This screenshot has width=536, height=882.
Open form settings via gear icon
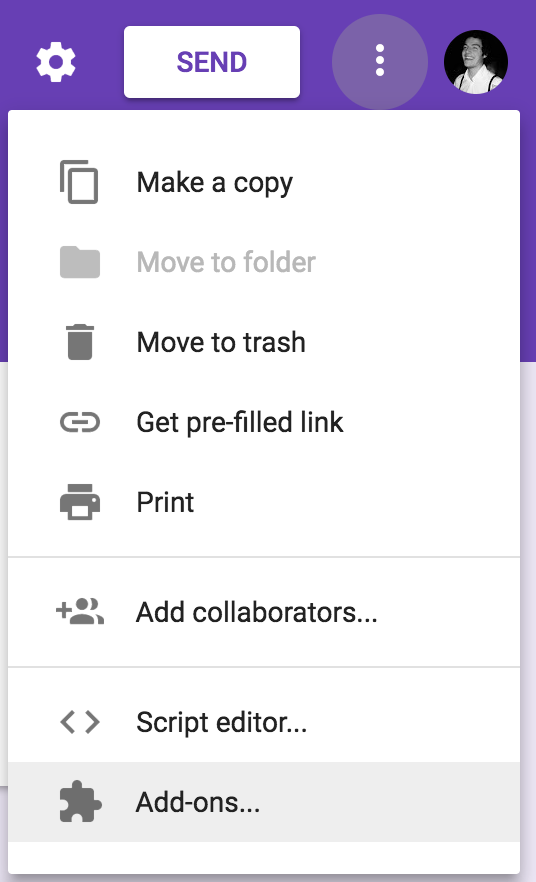[x=56, y=62]
